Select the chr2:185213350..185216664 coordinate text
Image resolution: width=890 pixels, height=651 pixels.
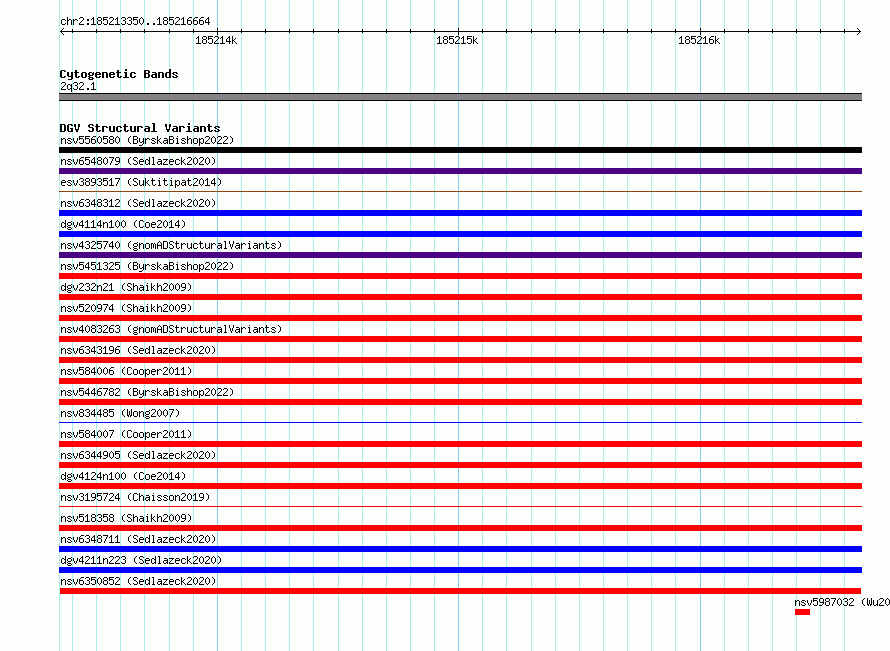tap(135, 22)
